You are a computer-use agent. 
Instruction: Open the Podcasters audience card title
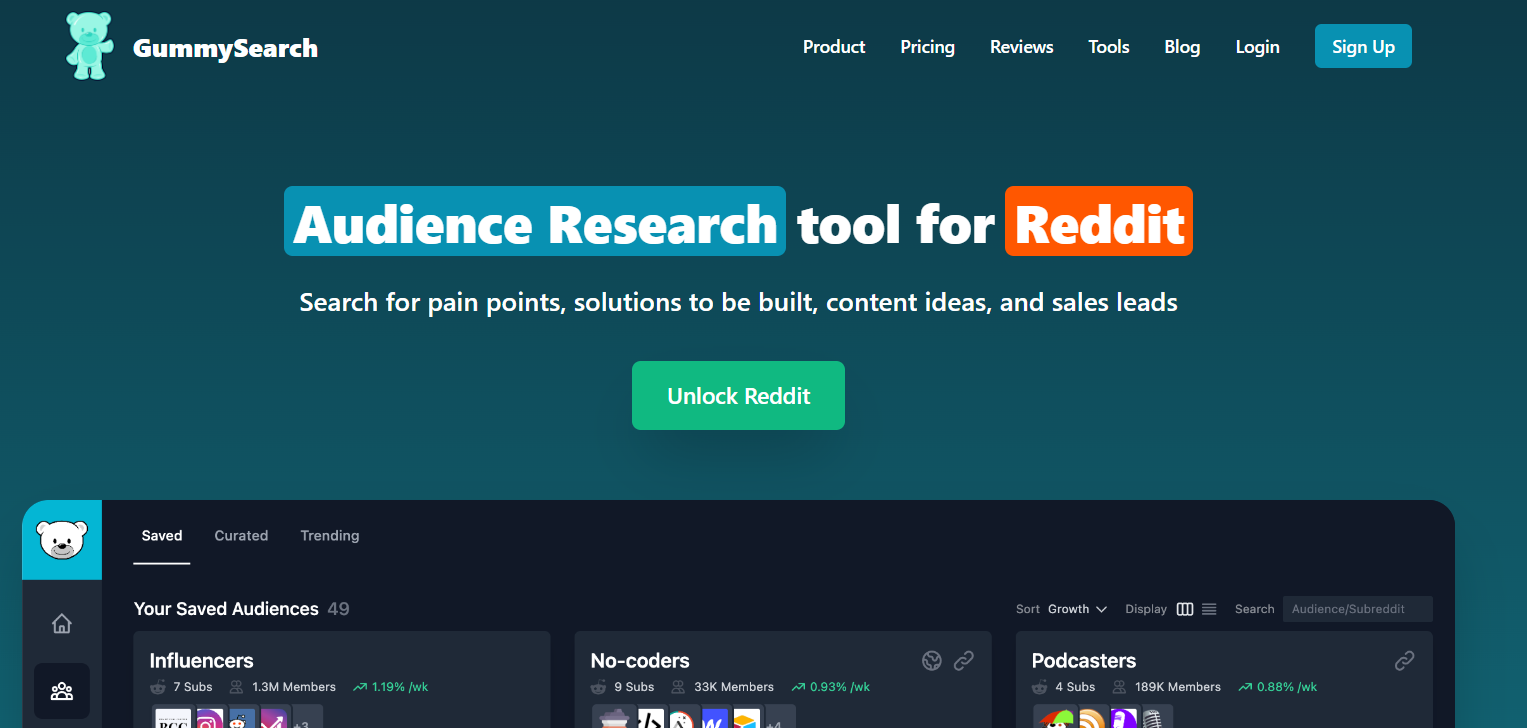1083,661
